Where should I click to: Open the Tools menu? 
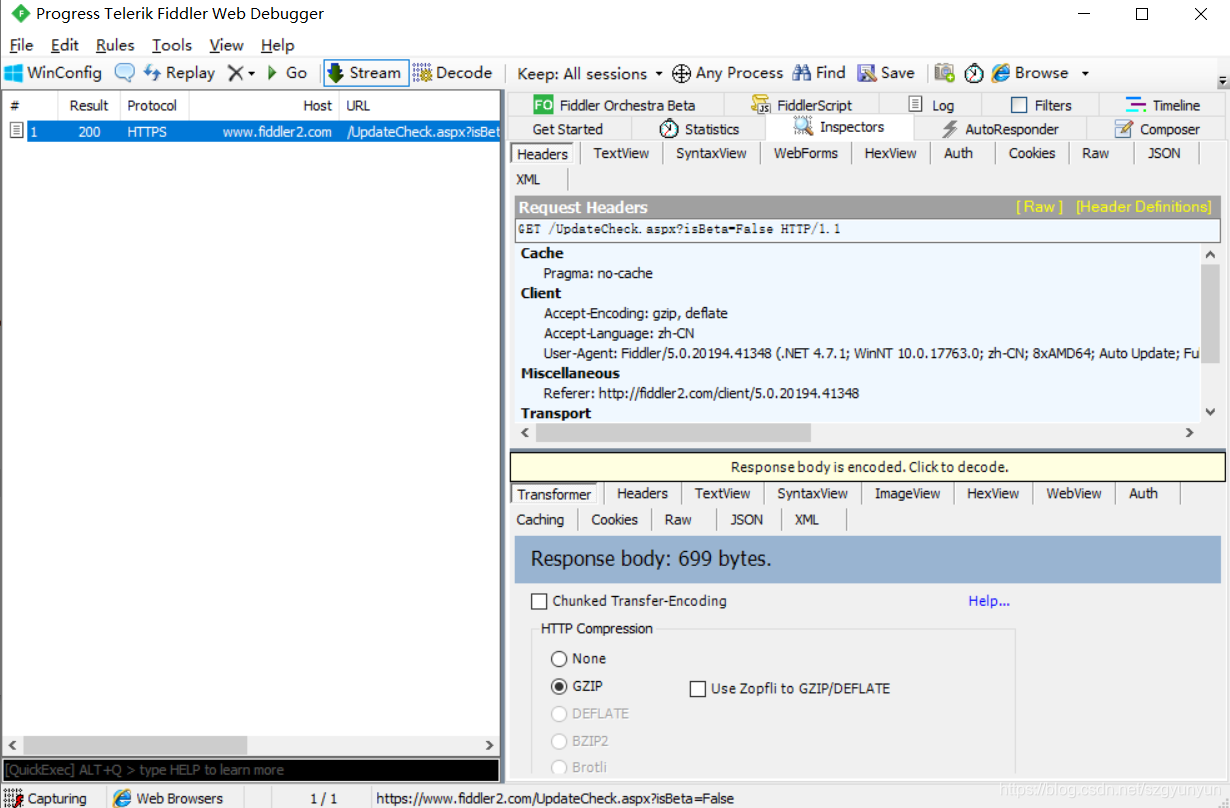pyautogui.click(x=172, y=45)
